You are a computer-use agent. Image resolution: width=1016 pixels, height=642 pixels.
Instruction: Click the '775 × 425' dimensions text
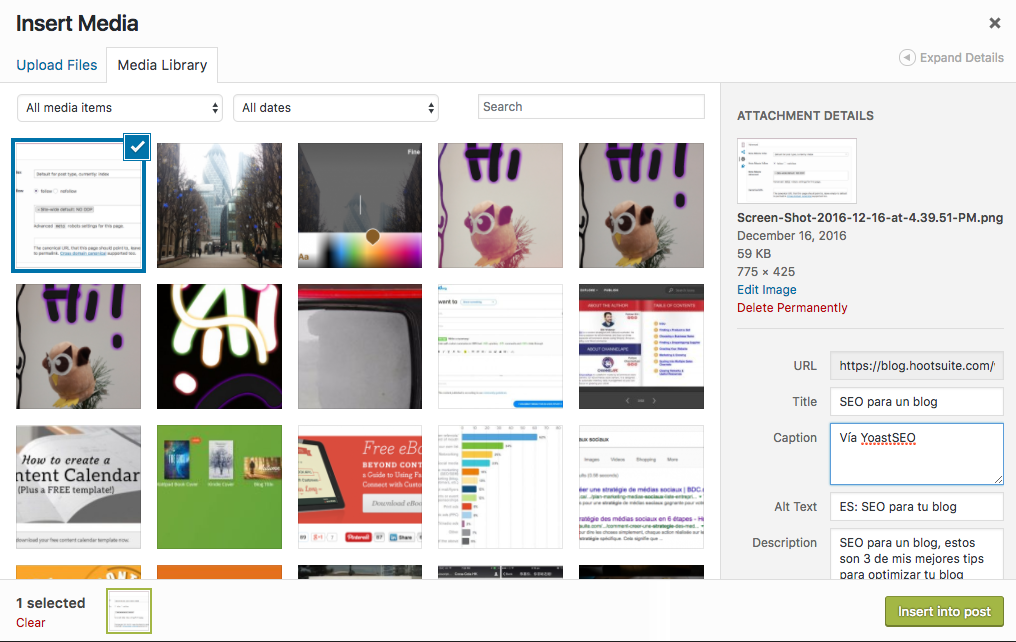[x=765, y=271]
